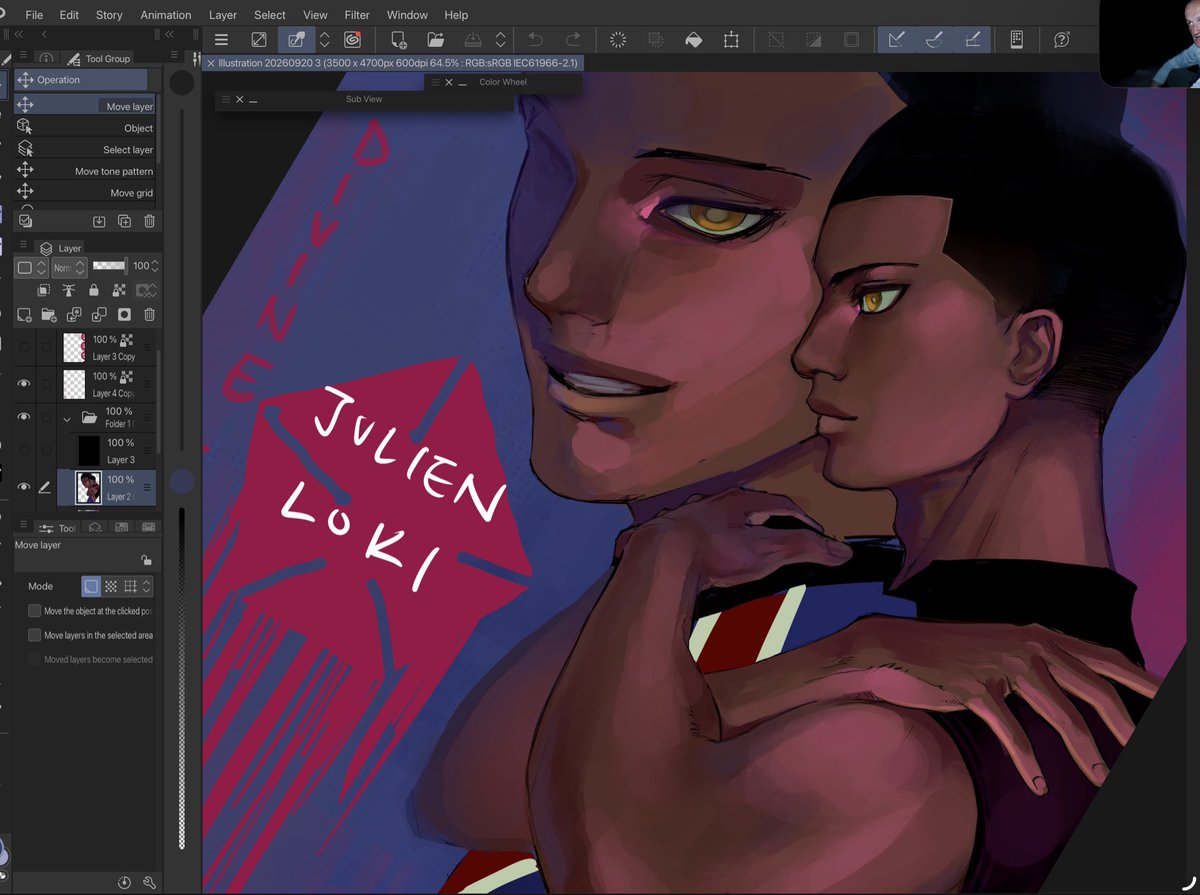Open the layer blending mode dropdown
1200x895 pixels.
coord(69,267)
